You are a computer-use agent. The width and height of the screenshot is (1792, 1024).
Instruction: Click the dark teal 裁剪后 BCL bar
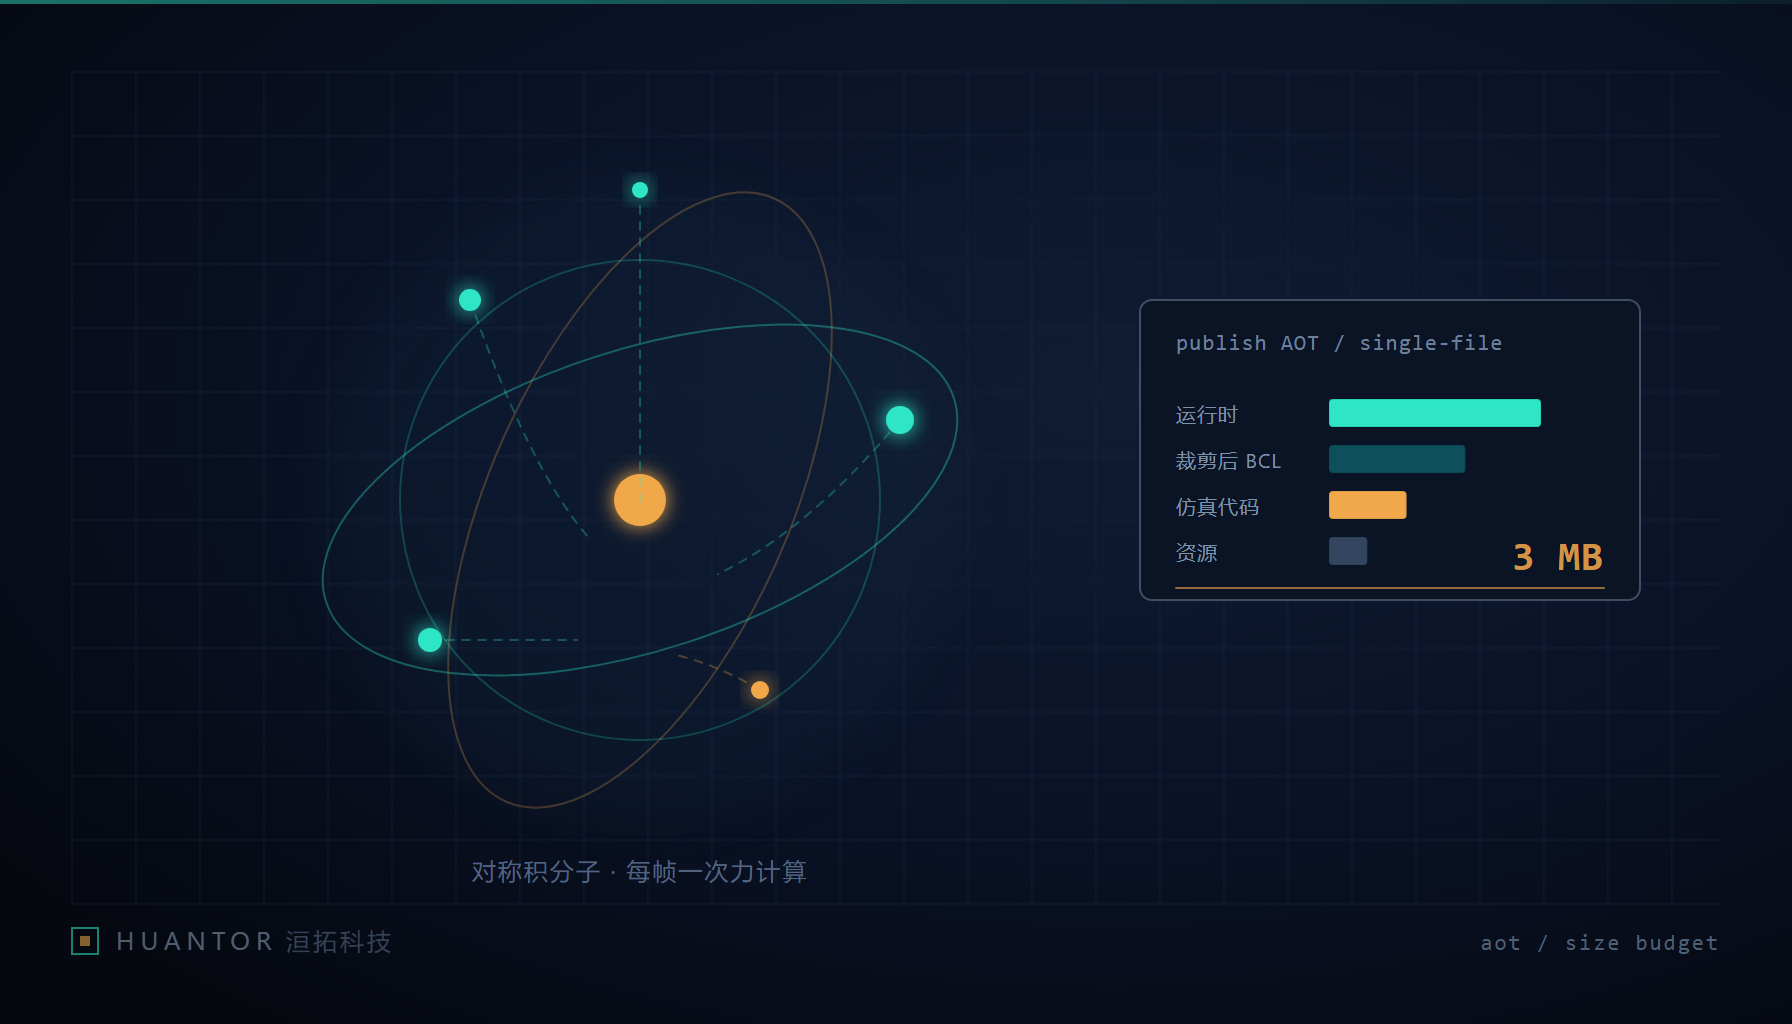[1396, 459]
